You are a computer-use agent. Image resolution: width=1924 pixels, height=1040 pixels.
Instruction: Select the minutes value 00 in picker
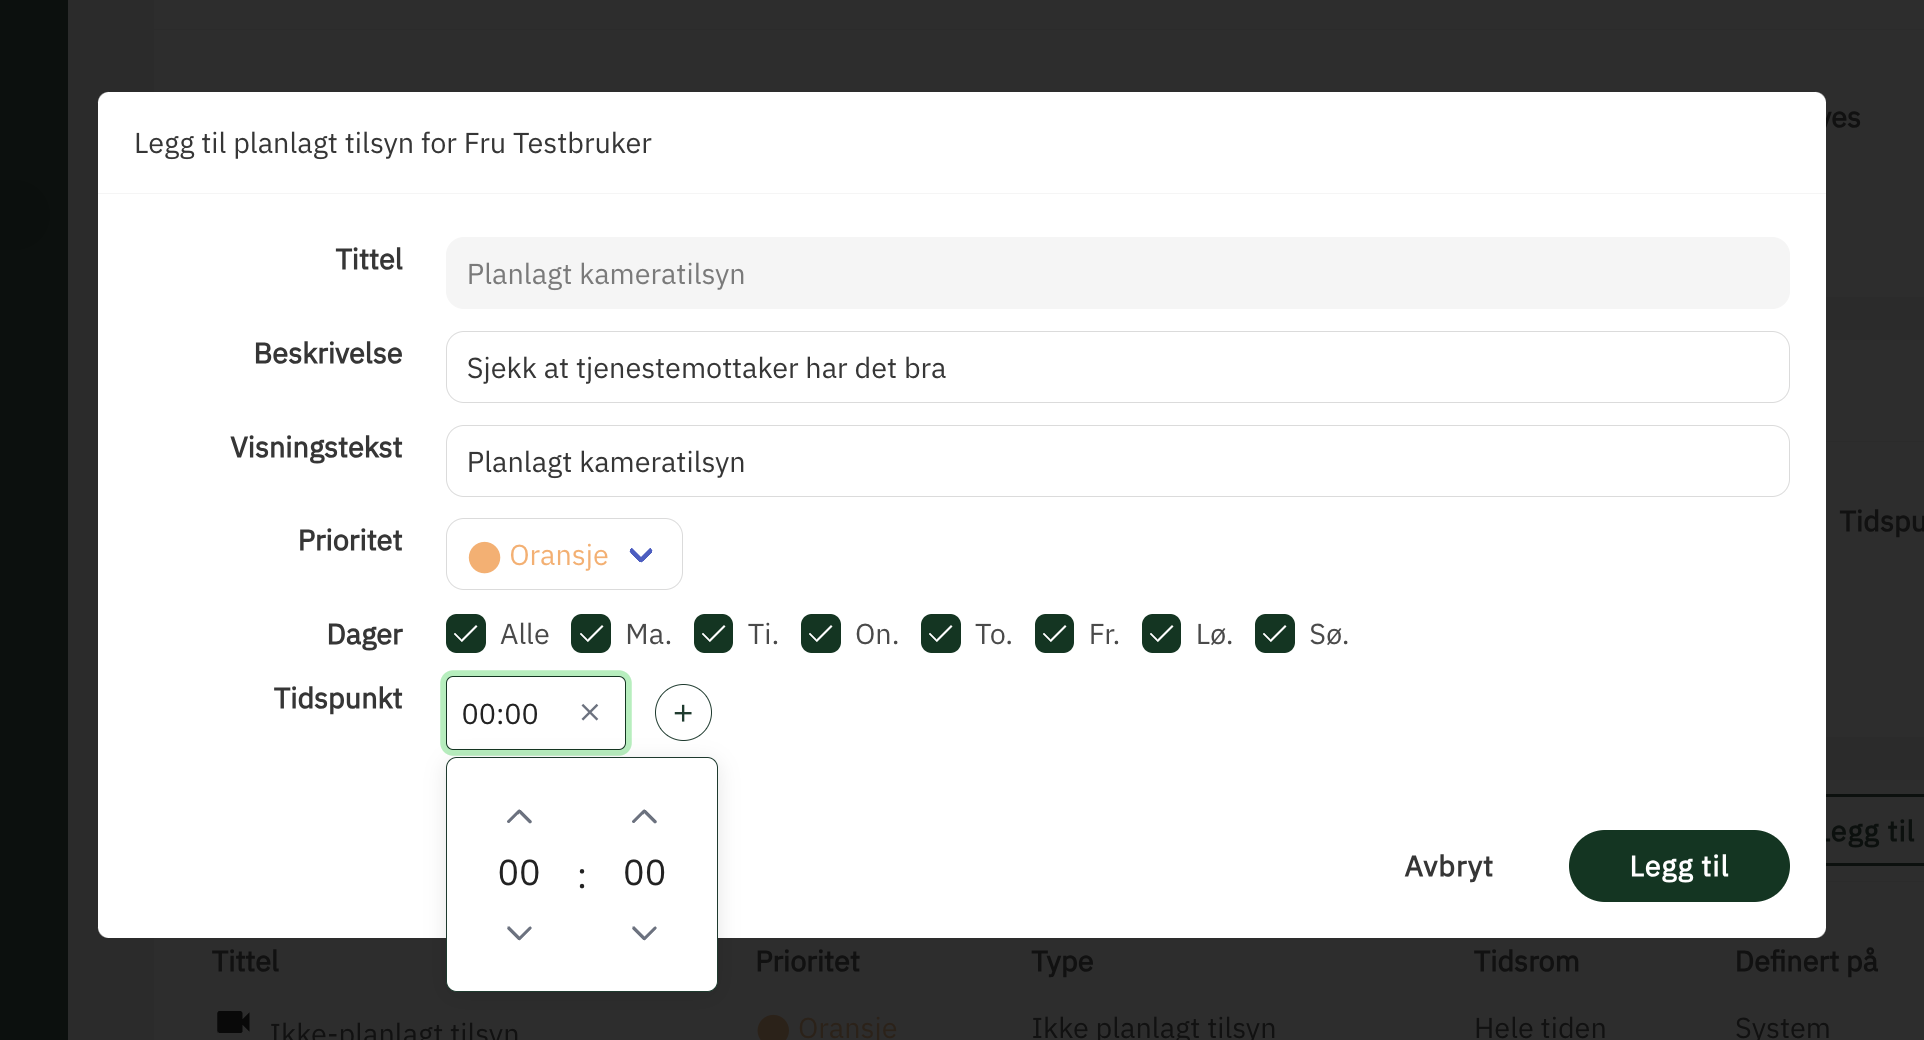[x=644, y=873]
